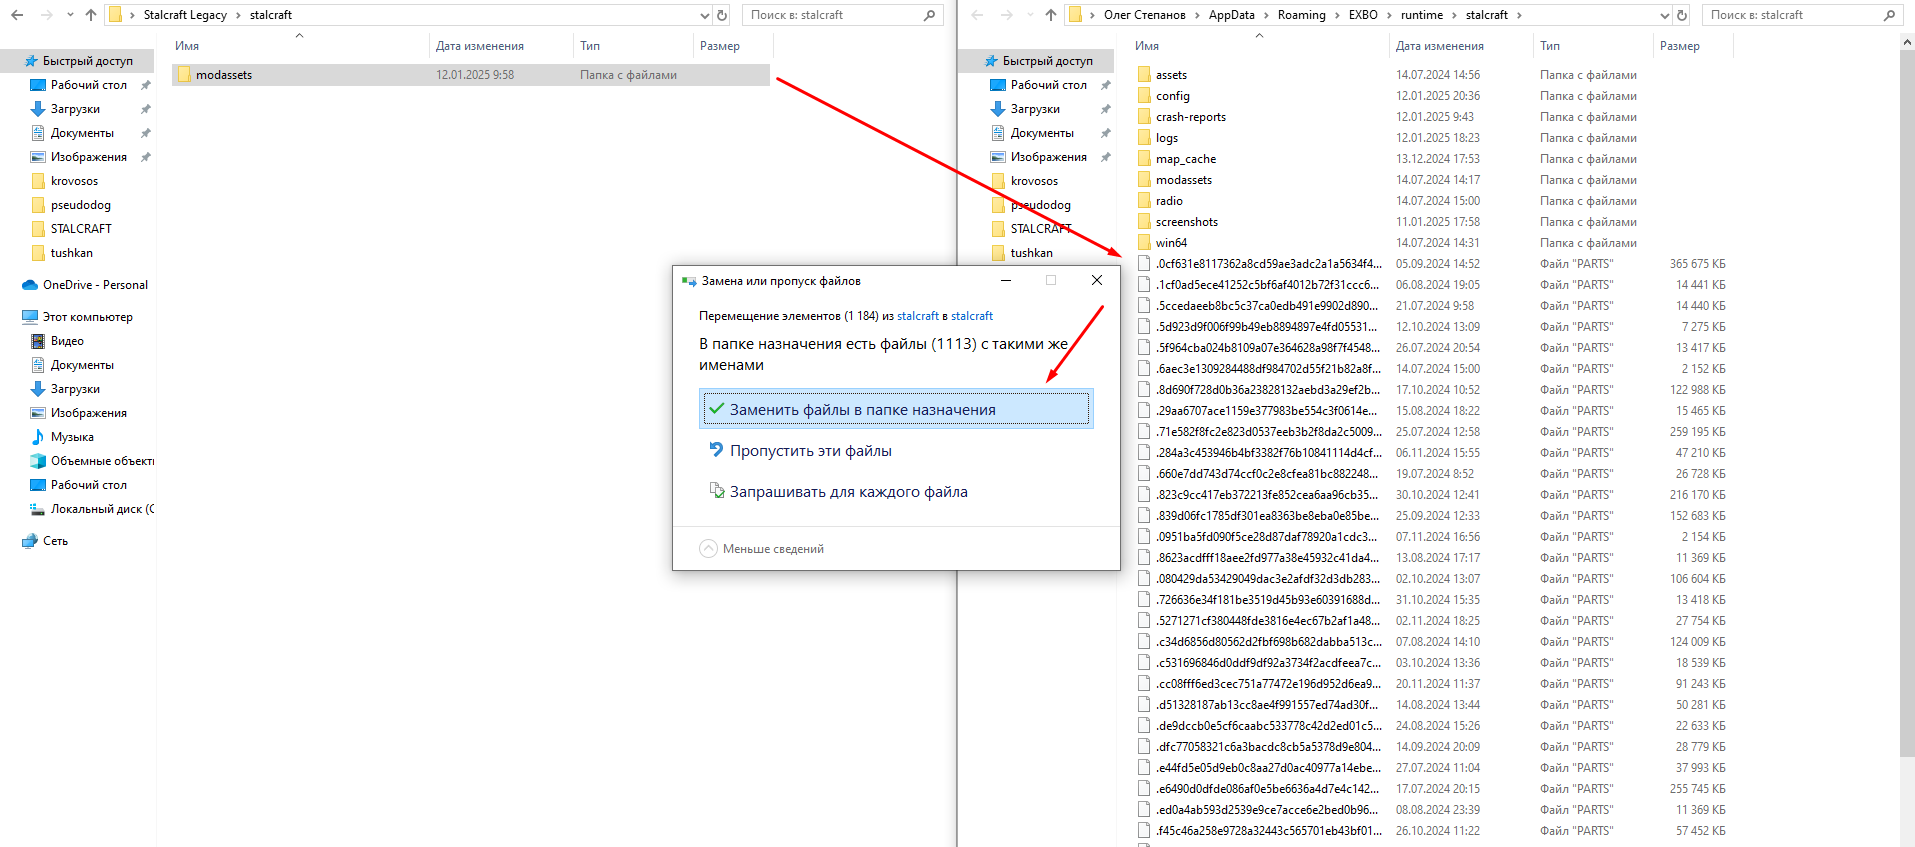This screenshot has width=1915, height=847.
Task: Sort by 'Размер' column in left window
Action: coord(720,46)
